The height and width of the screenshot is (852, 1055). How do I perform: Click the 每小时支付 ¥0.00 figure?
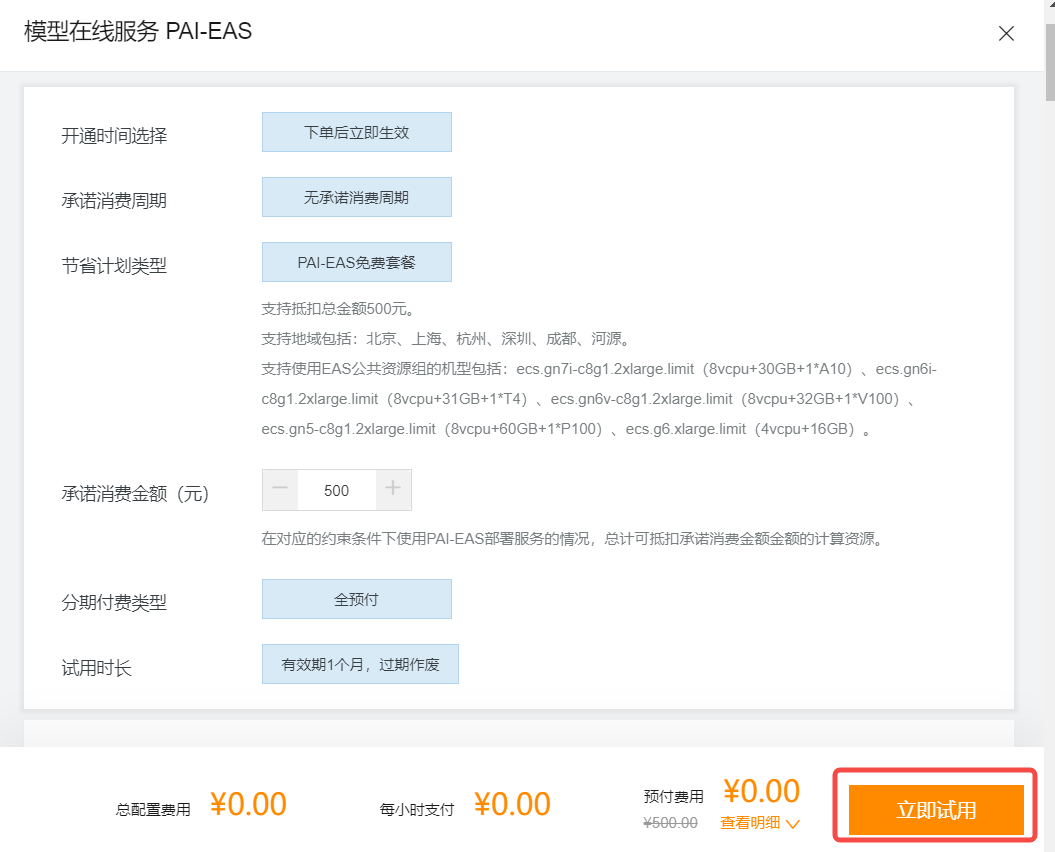(x=511, y=803)
